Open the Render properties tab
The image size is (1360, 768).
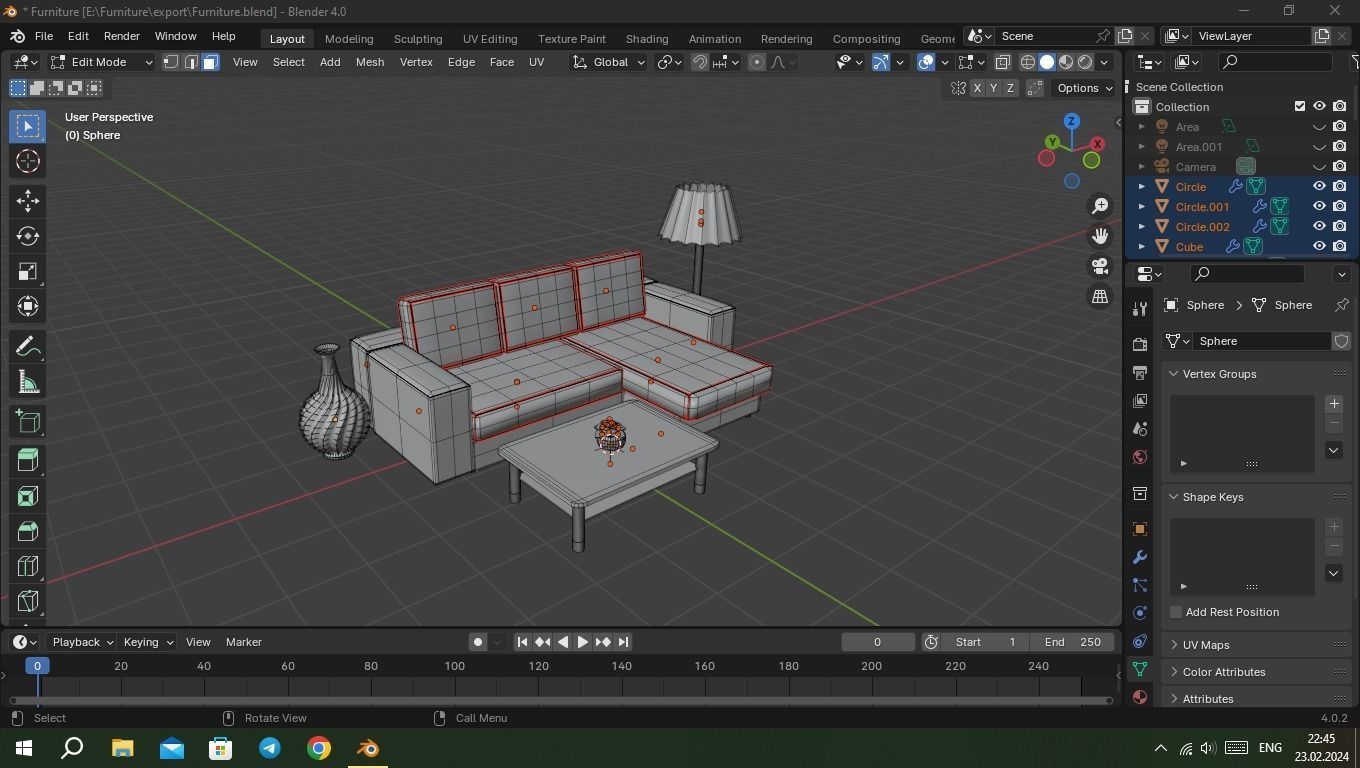tap(1139, 344)
